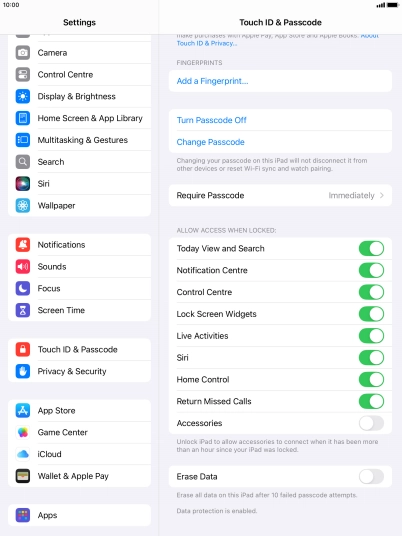
Task: Tap the Game Center icon
Action: coord(23,432)
